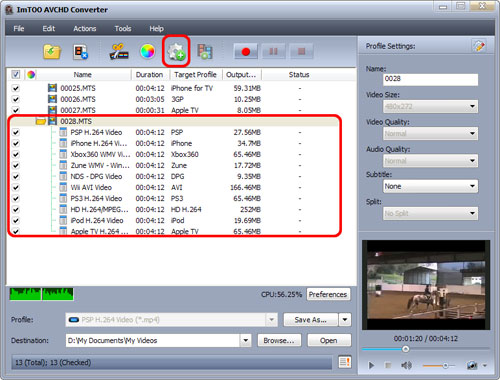Click the Browse... button

(279, 340)
